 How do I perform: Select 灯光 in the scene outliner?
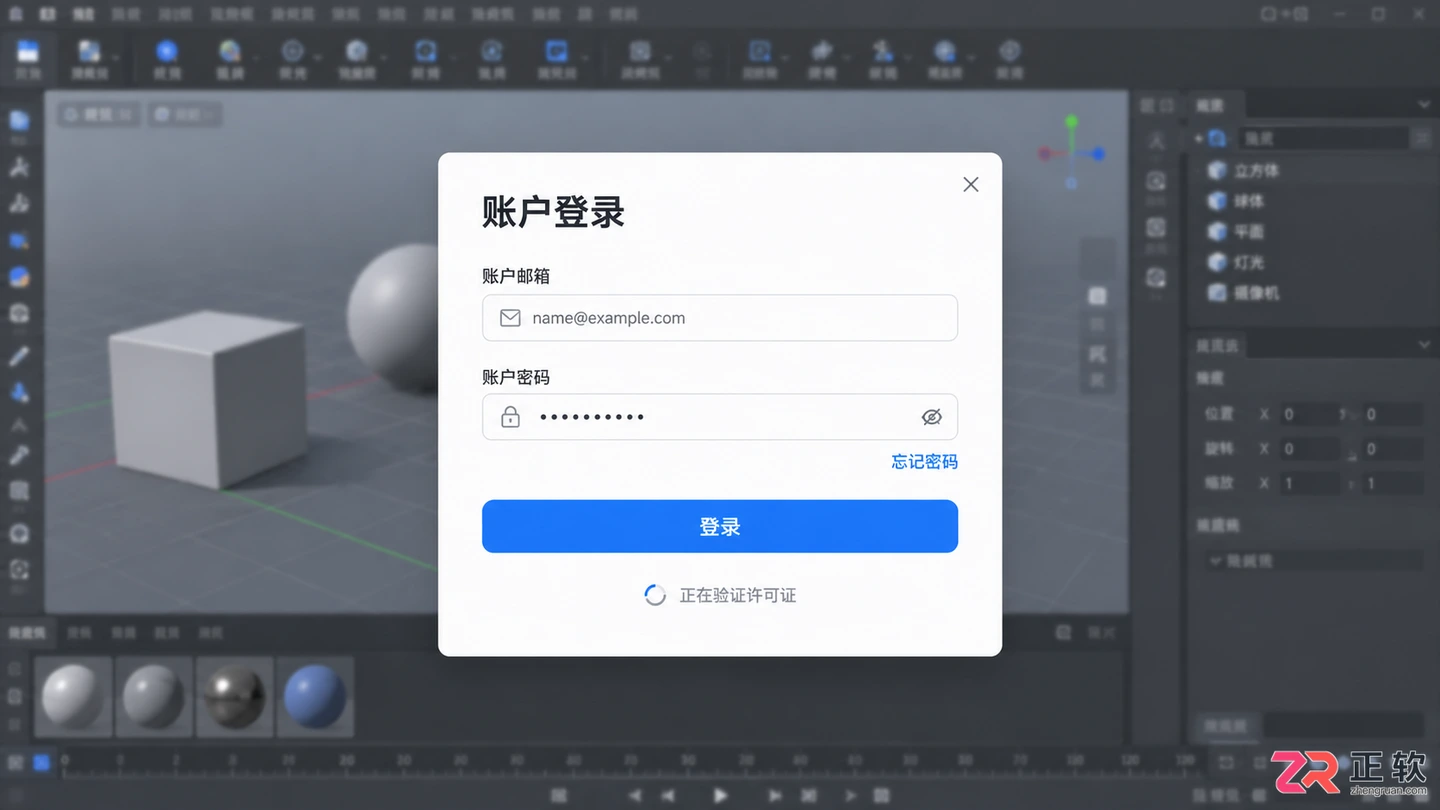[x=1249, y=262]
